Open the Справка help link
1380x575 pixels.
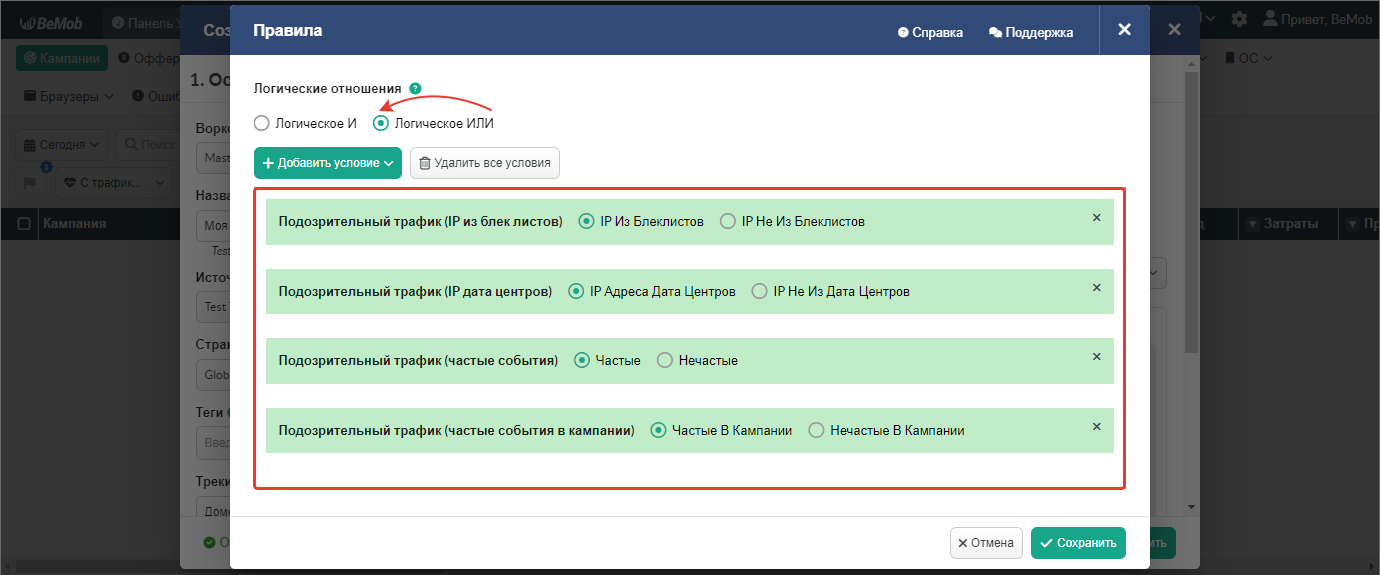930,32
